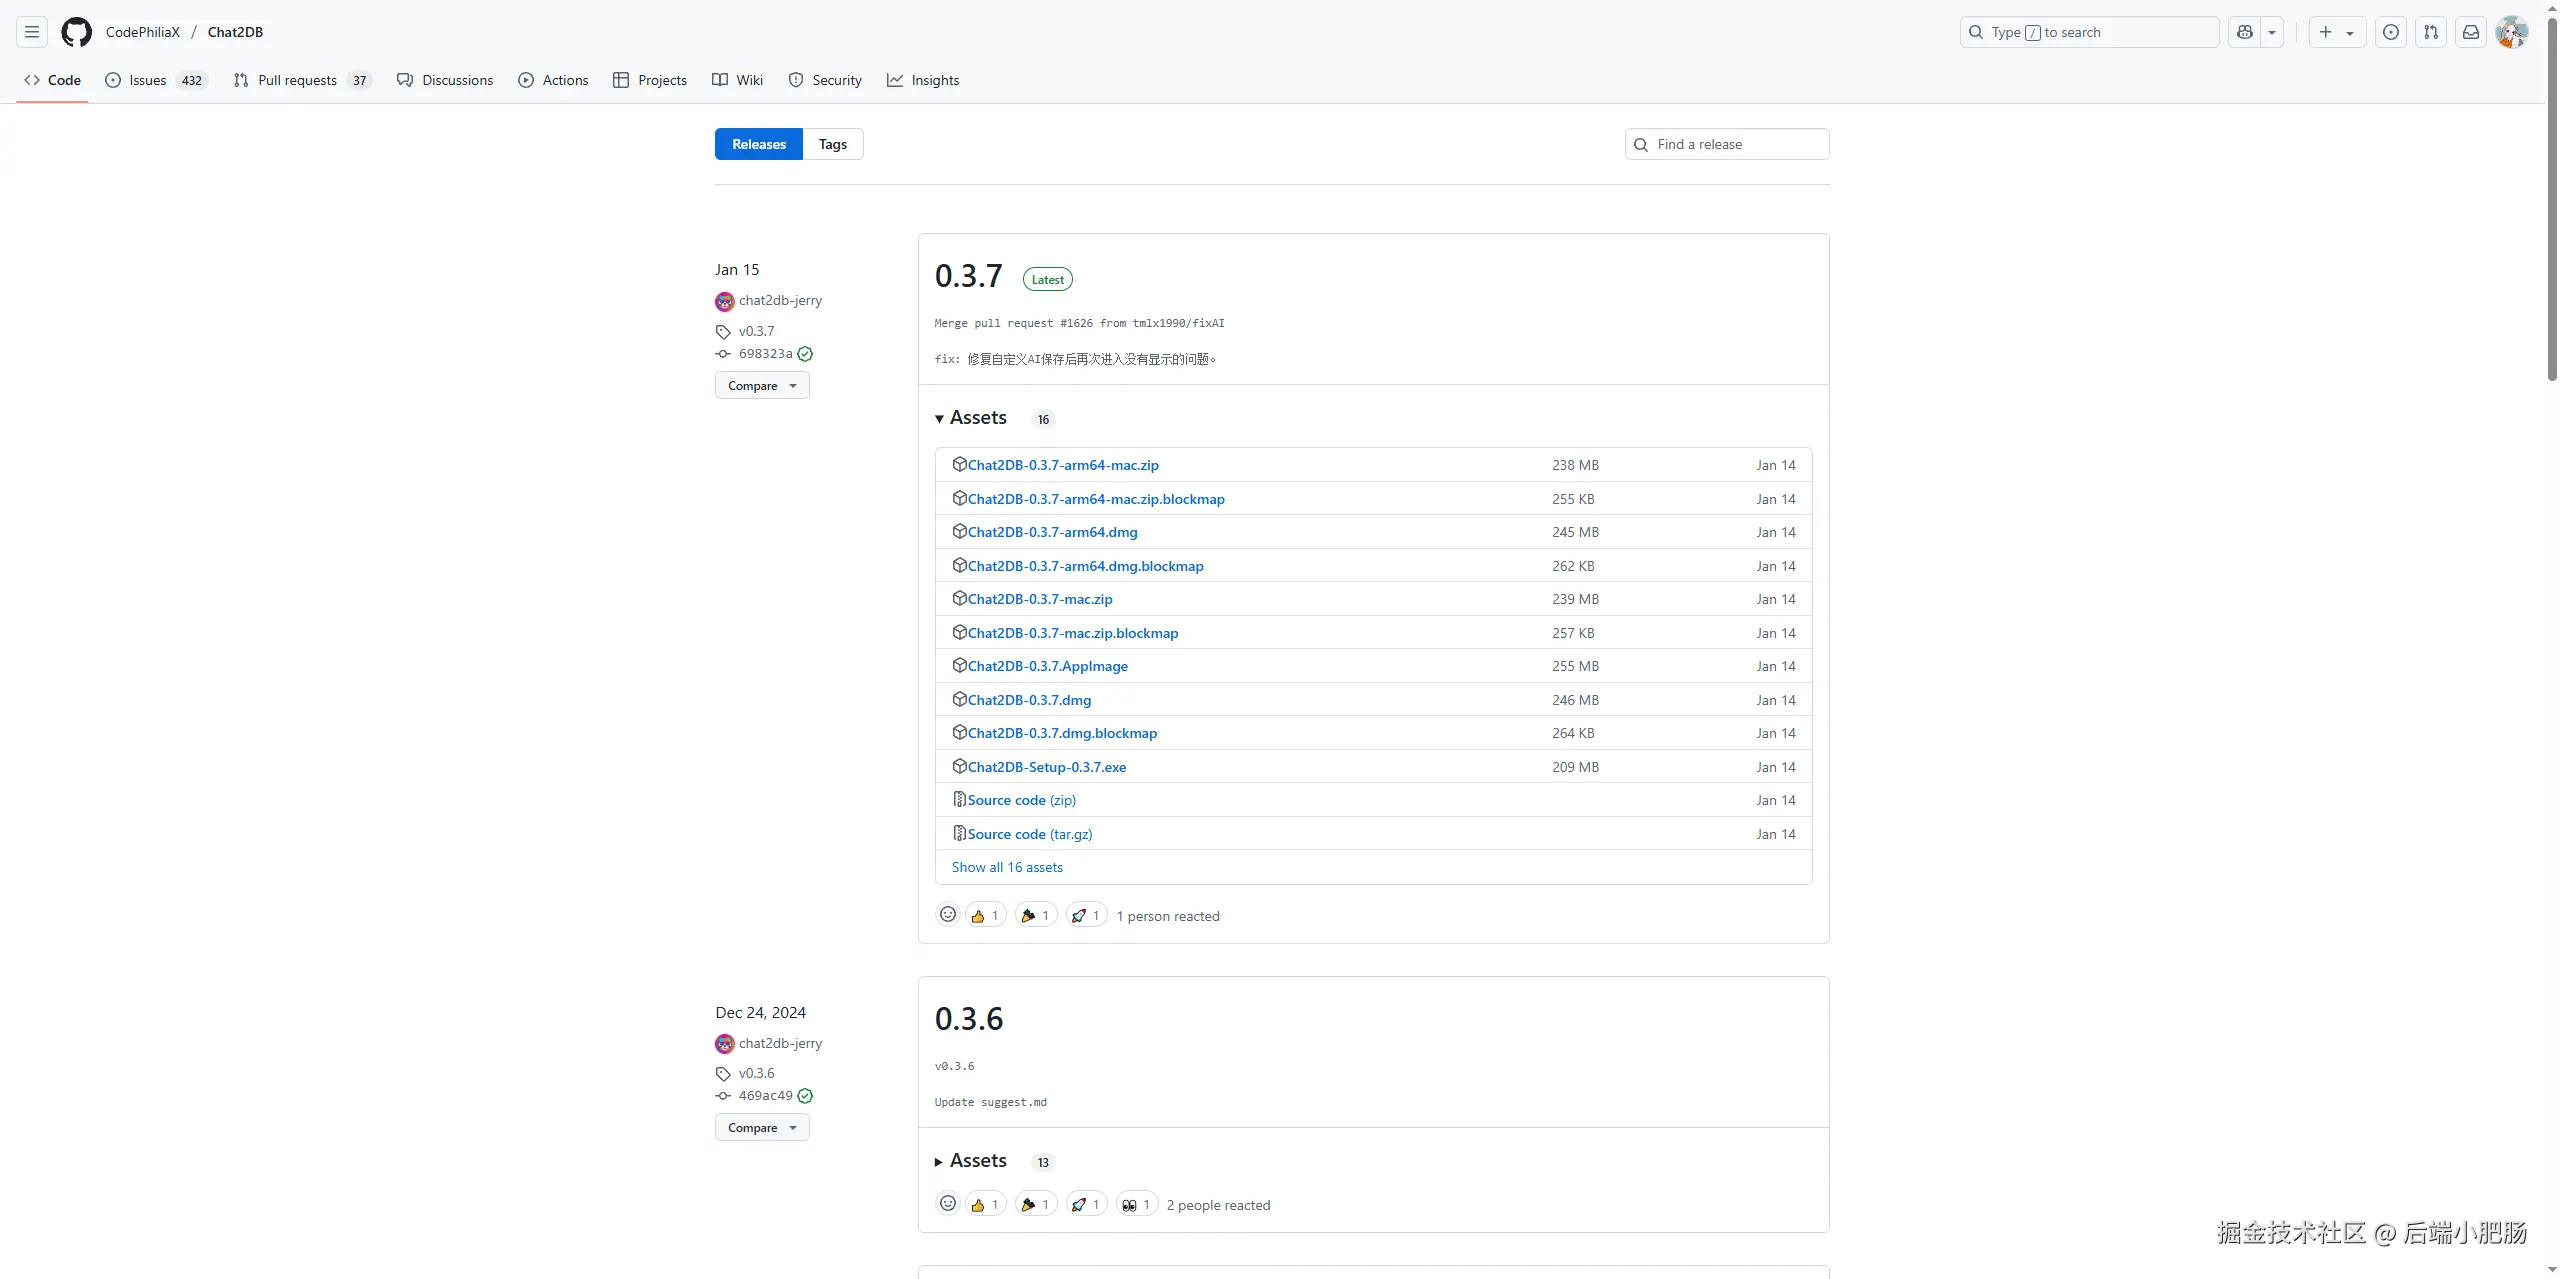Viewport: 2560px width, 1279px height.
Task: Open the issues header icon
Action: coord(2391,32)
